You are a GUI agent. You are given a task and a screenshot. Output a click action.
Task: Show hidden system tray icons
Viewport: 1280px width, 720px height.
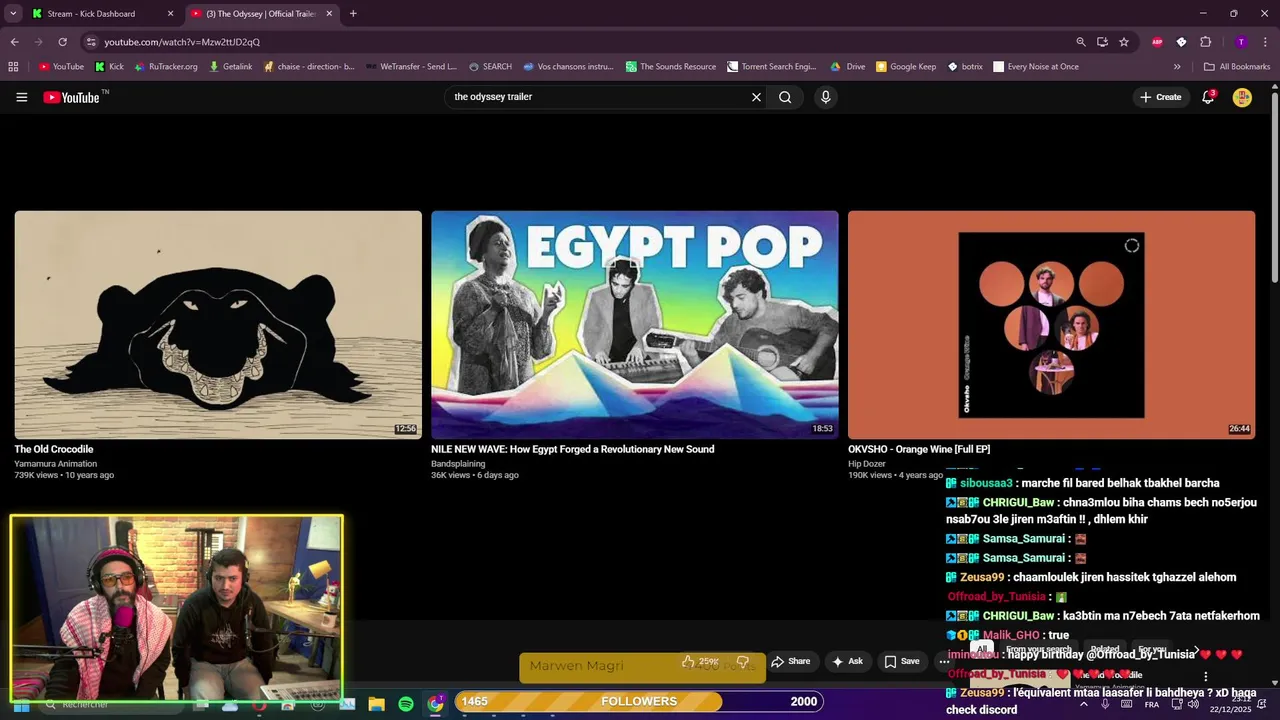[1083, 704]
